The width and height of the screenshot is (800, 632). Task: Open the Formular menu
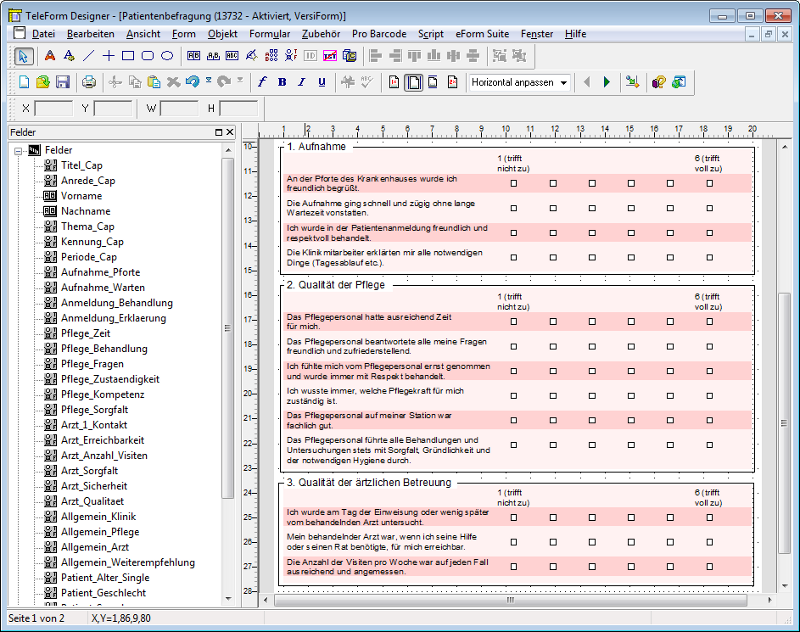tap(269, 33)
